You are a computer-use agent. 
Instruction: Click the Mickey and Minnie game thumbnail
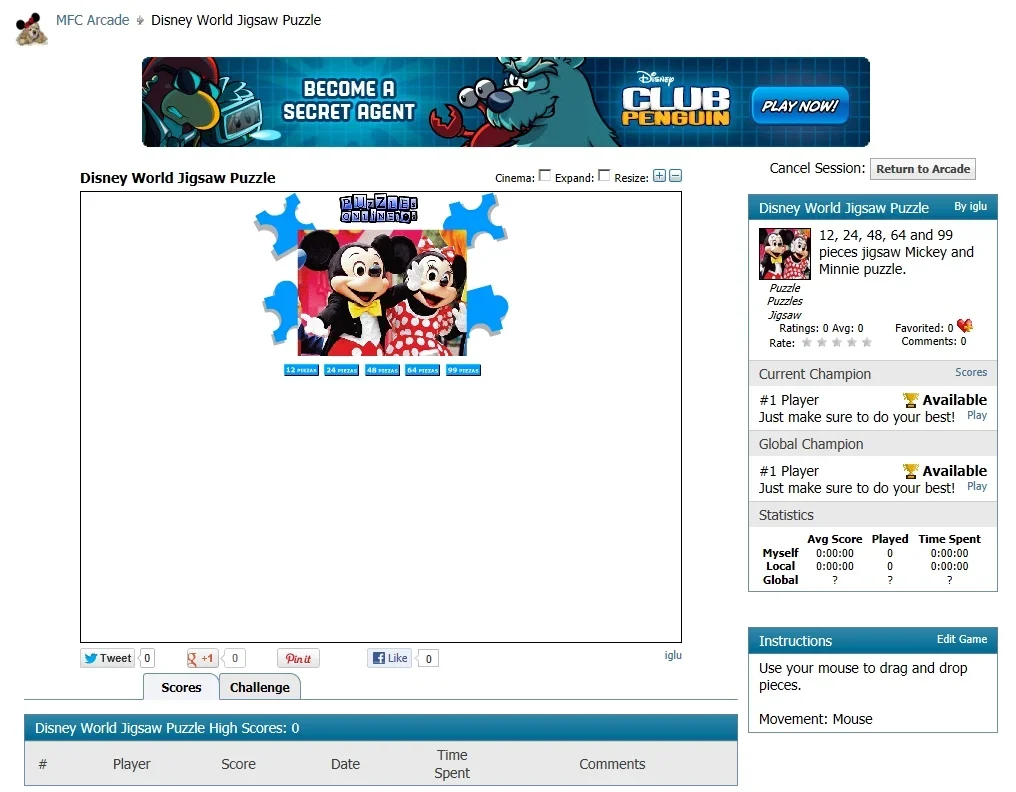pyautogui.click(x=785, y=253)
